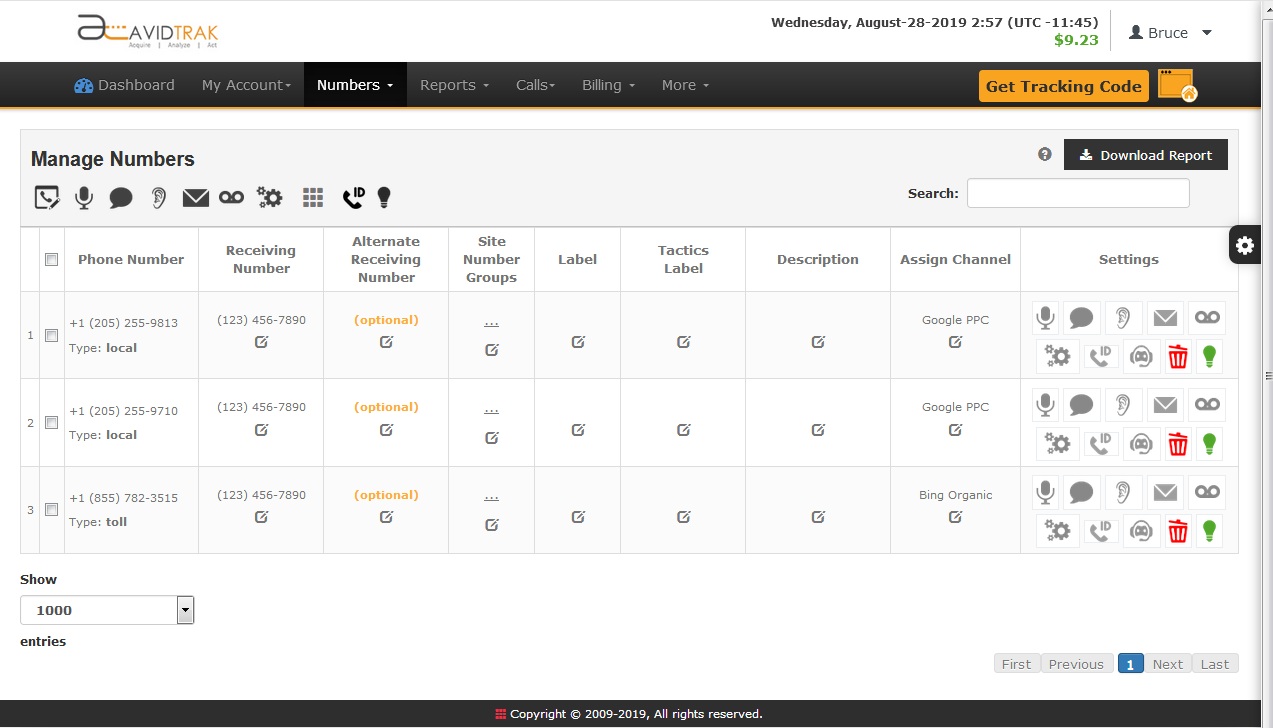The image size is (1273, 728).
Task: Go to the First page
Action: (x=1016, y=664)
